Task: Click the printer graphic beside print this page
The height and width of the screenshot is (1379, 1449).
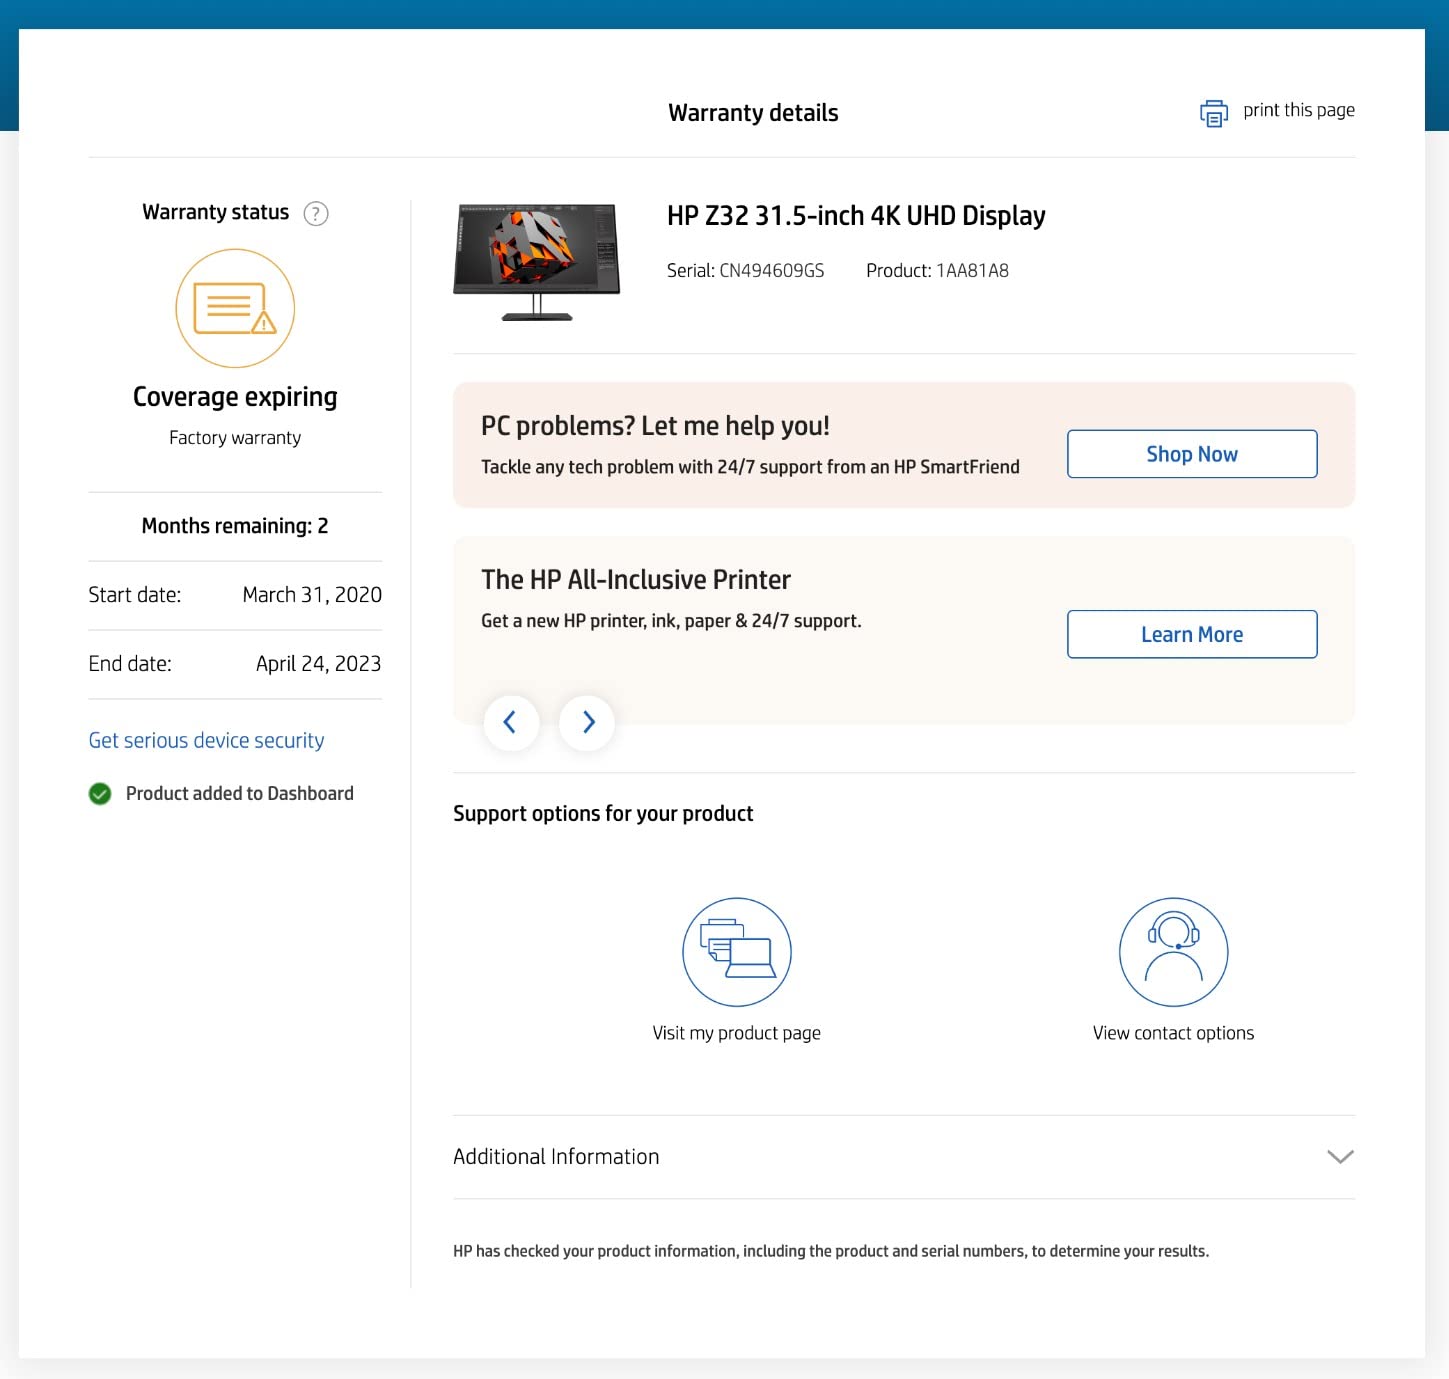Action: pyautogui.click(x=1213, y=113)
